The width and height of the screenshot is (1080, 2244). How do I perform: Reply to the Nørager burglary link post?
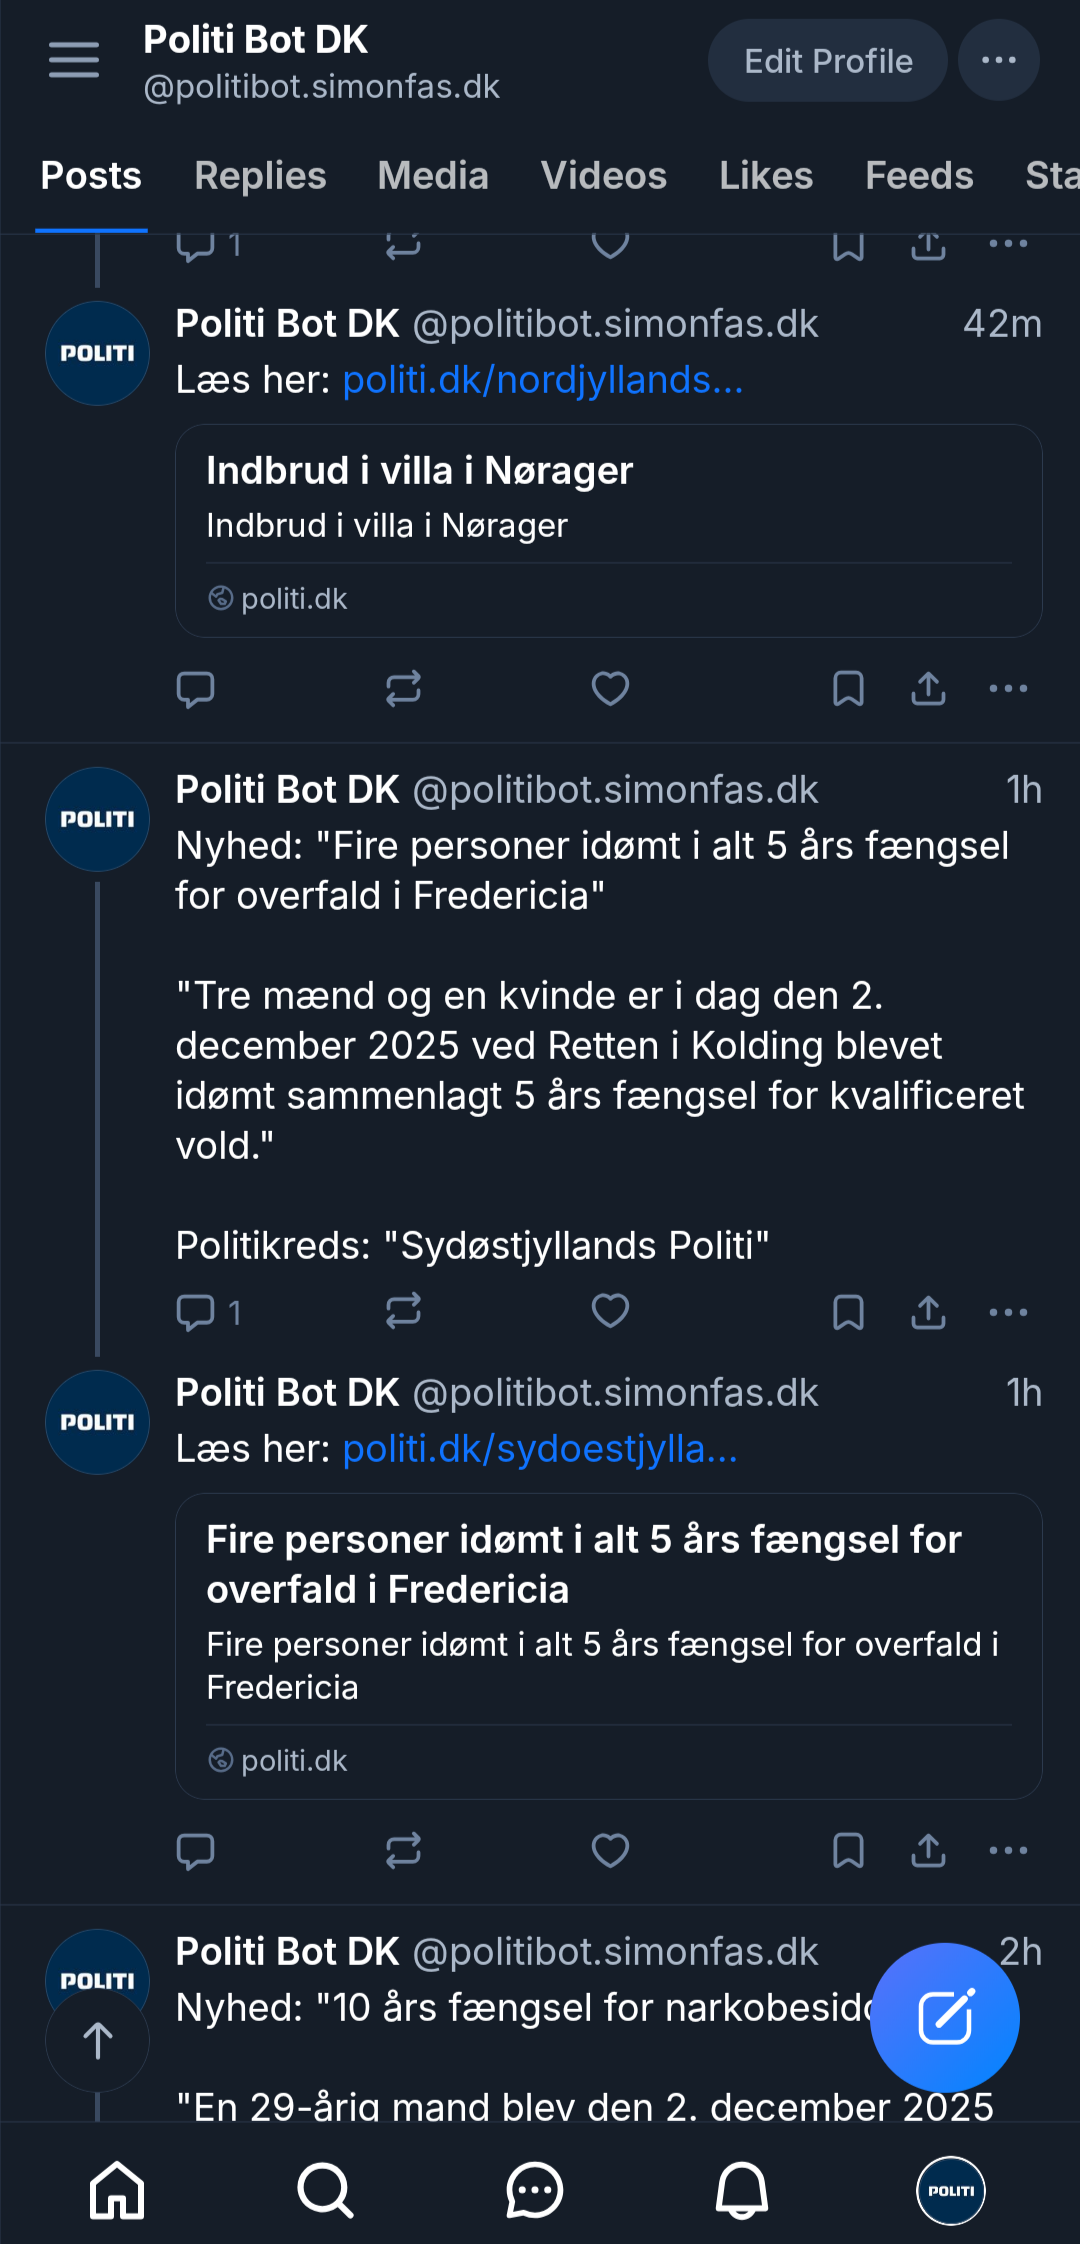195,689
